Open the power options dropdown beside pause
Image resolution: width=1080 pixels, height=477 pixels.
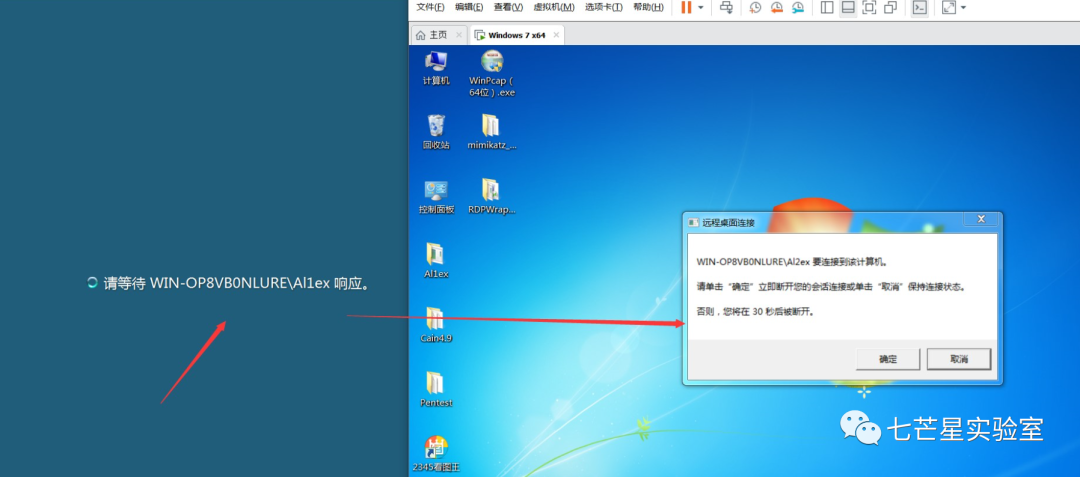[701, 7]
